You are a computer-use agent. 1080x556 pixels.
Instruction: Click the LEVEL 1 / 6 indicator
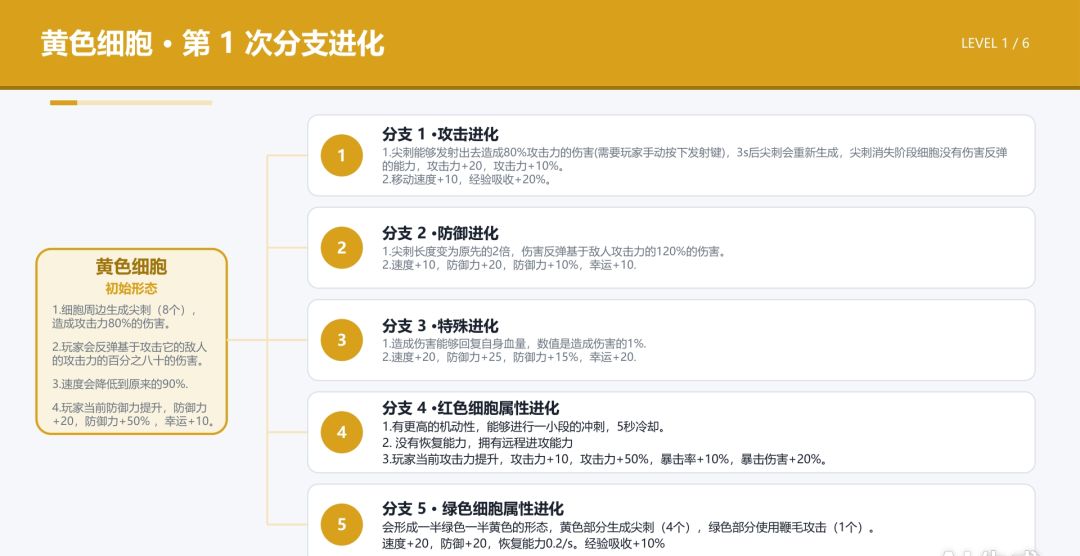995,43
